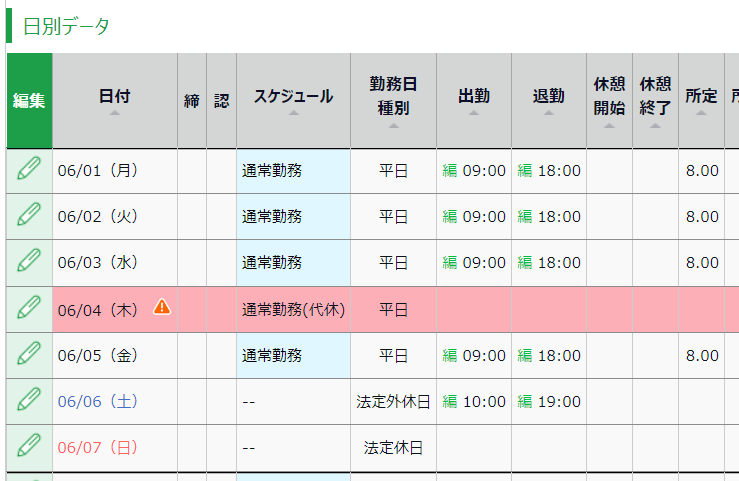The height and width of the screenshot is (481, 739).
Task: Click 編 icon beside 06/01 clock-in 09:00
Action: tap(450, 171)
